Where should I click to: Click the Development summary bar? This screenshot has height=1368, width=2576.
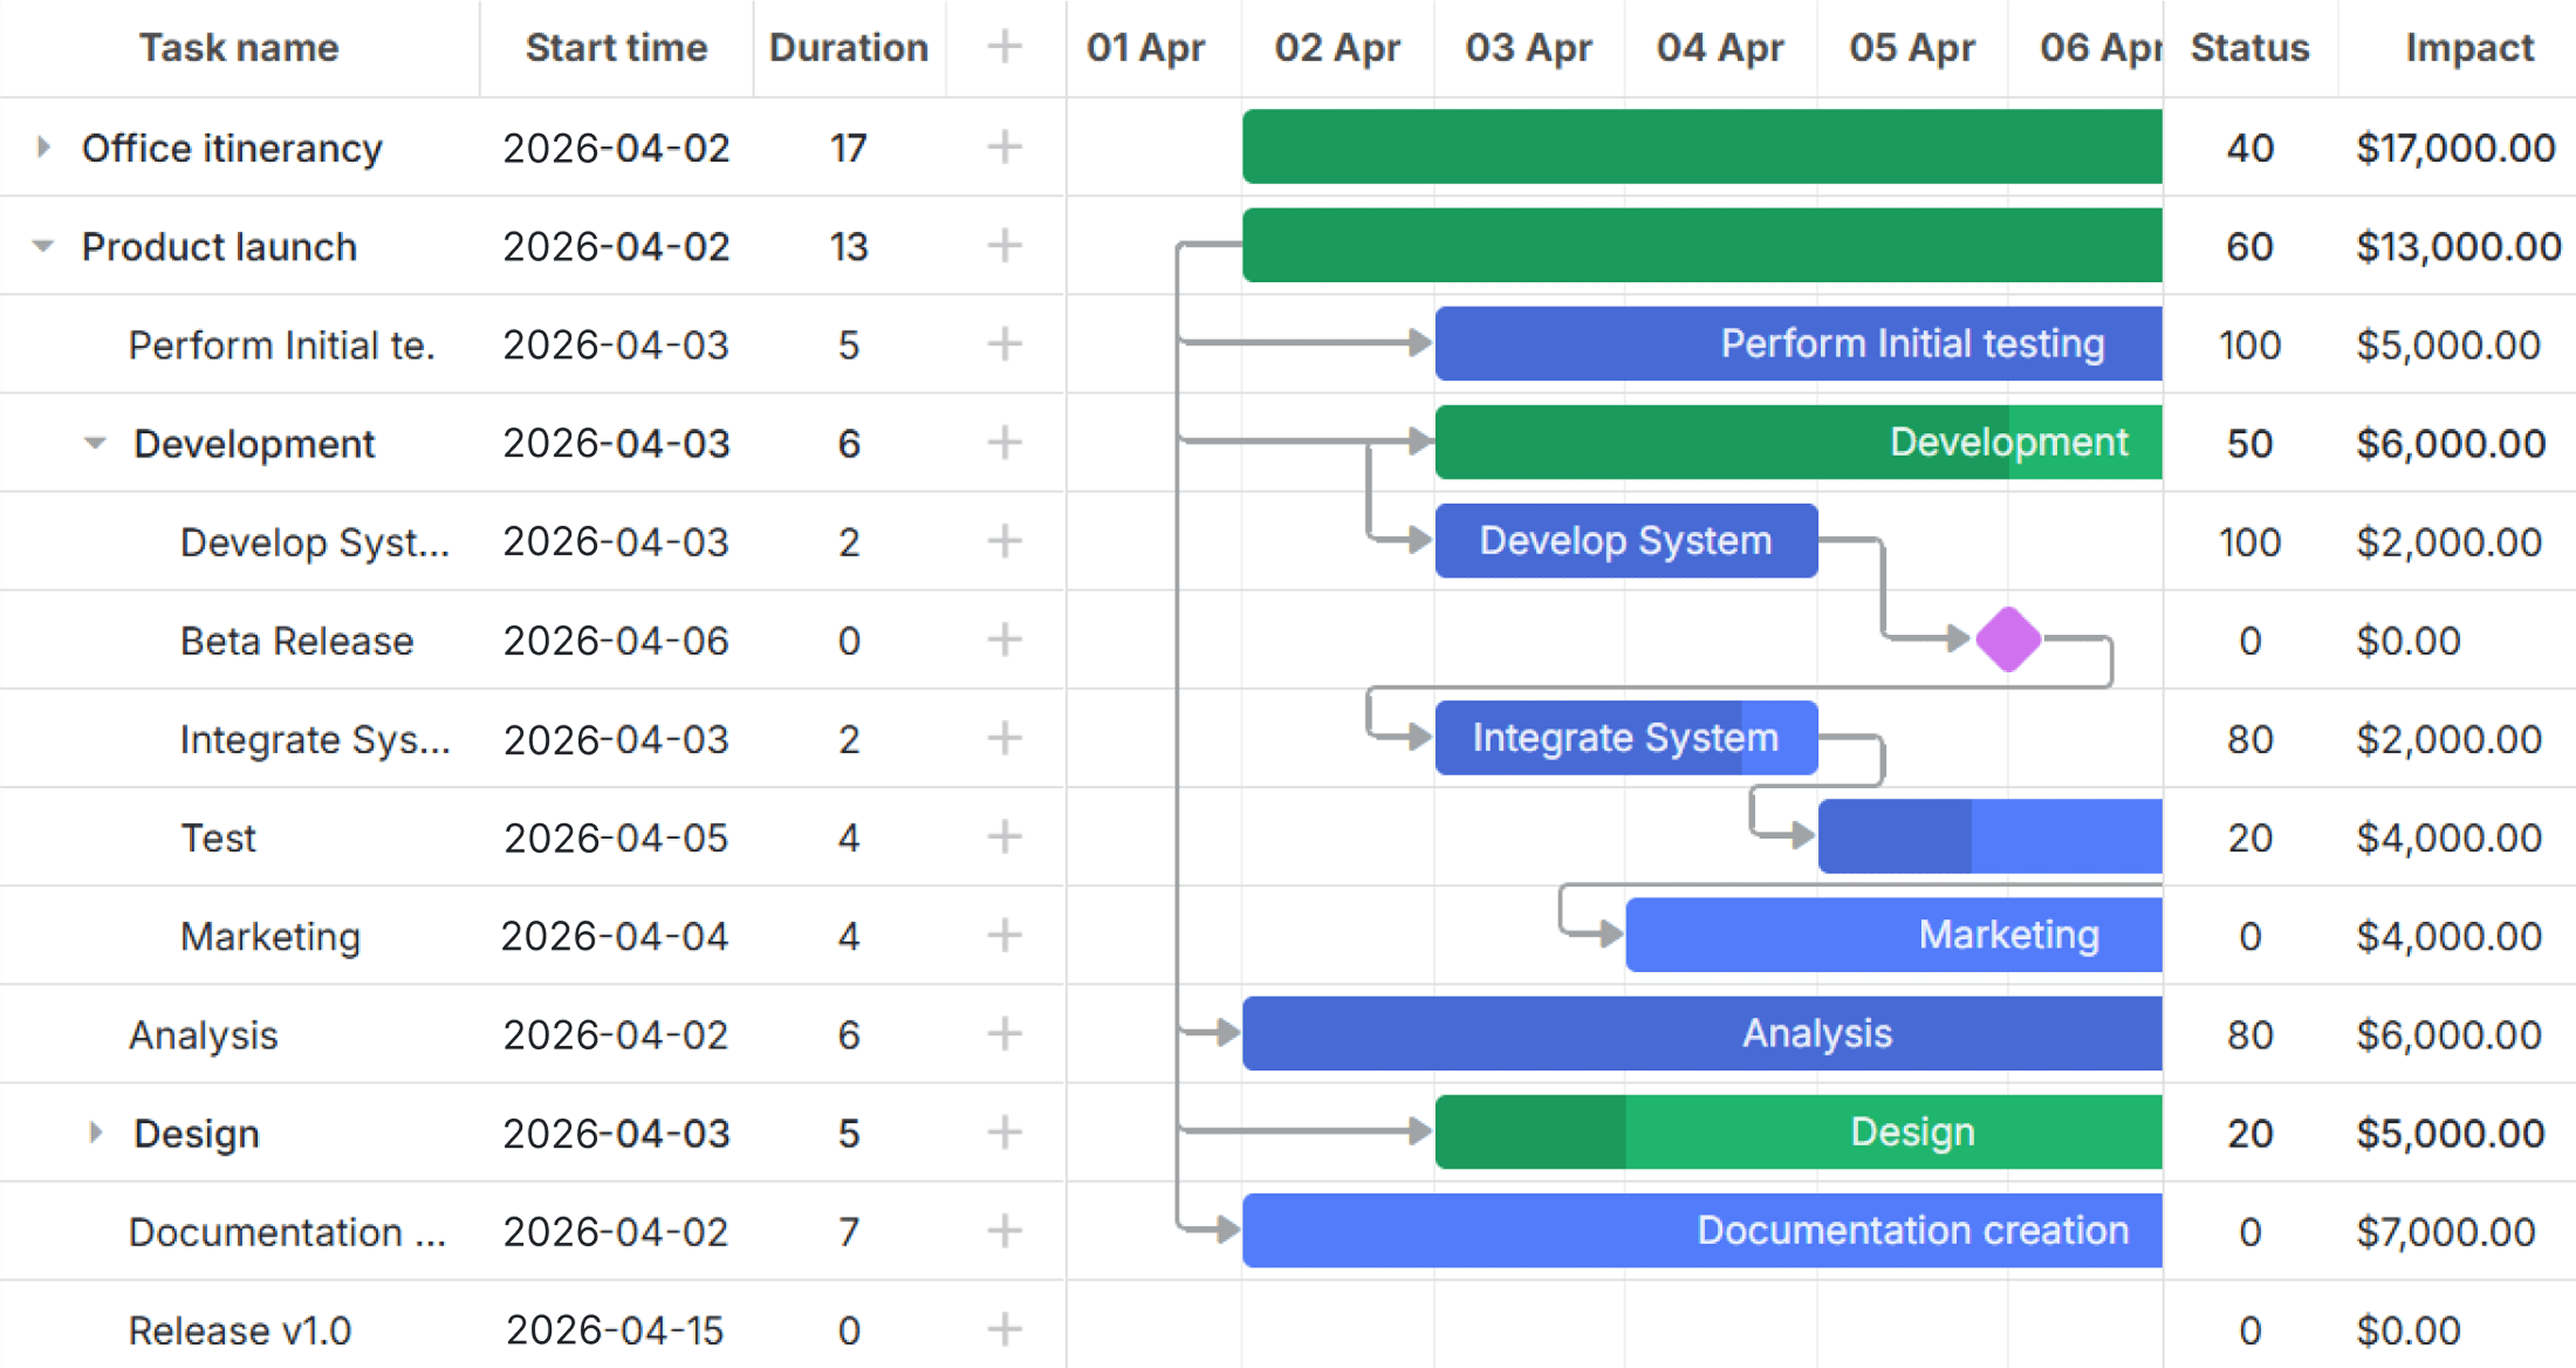pos(1798,442)
